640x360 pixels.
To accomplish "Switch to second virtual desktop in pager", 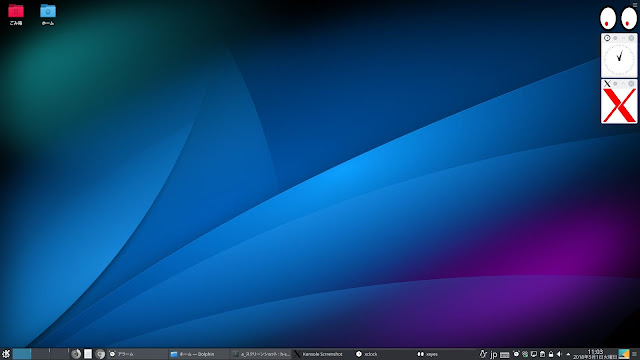I will coord(41,354).
